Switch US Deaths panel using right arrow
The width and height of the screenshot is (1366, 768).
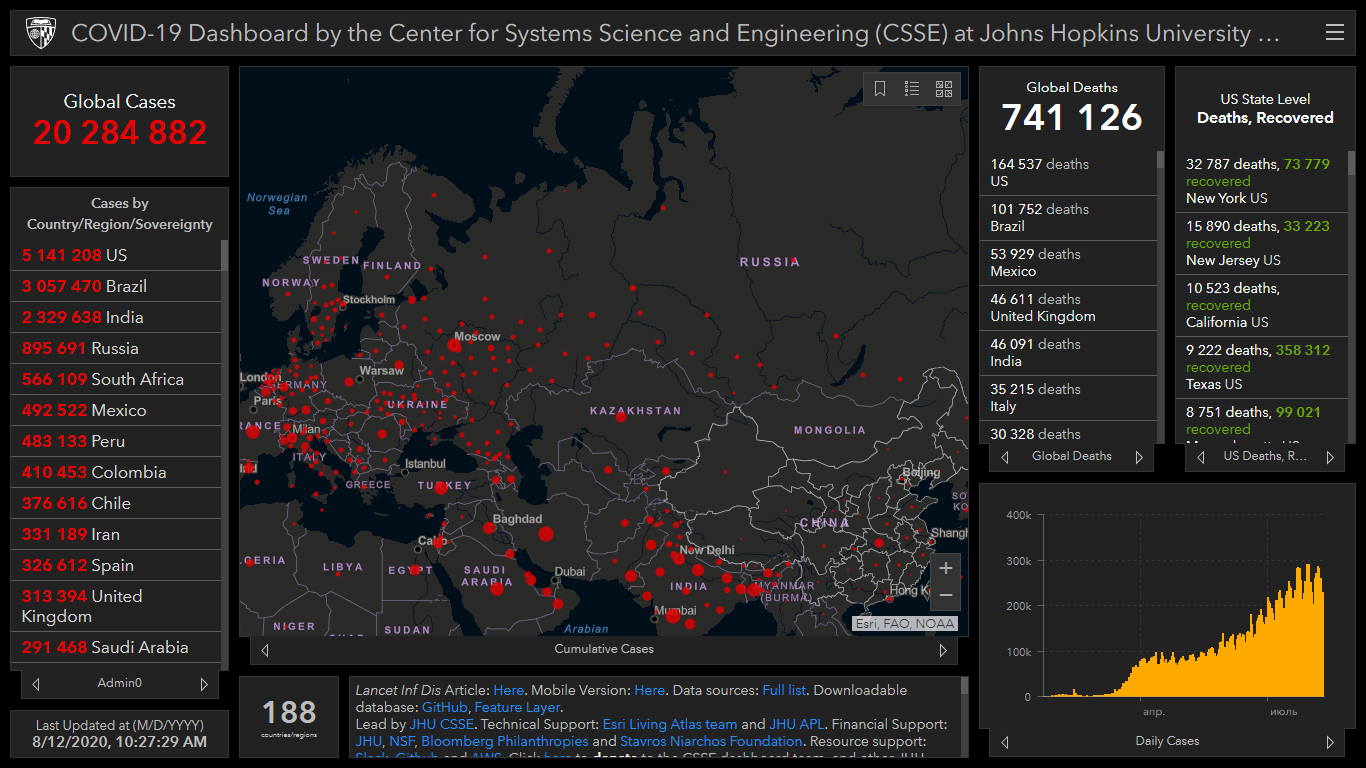pyautogui.click(x=1329, y=457)
